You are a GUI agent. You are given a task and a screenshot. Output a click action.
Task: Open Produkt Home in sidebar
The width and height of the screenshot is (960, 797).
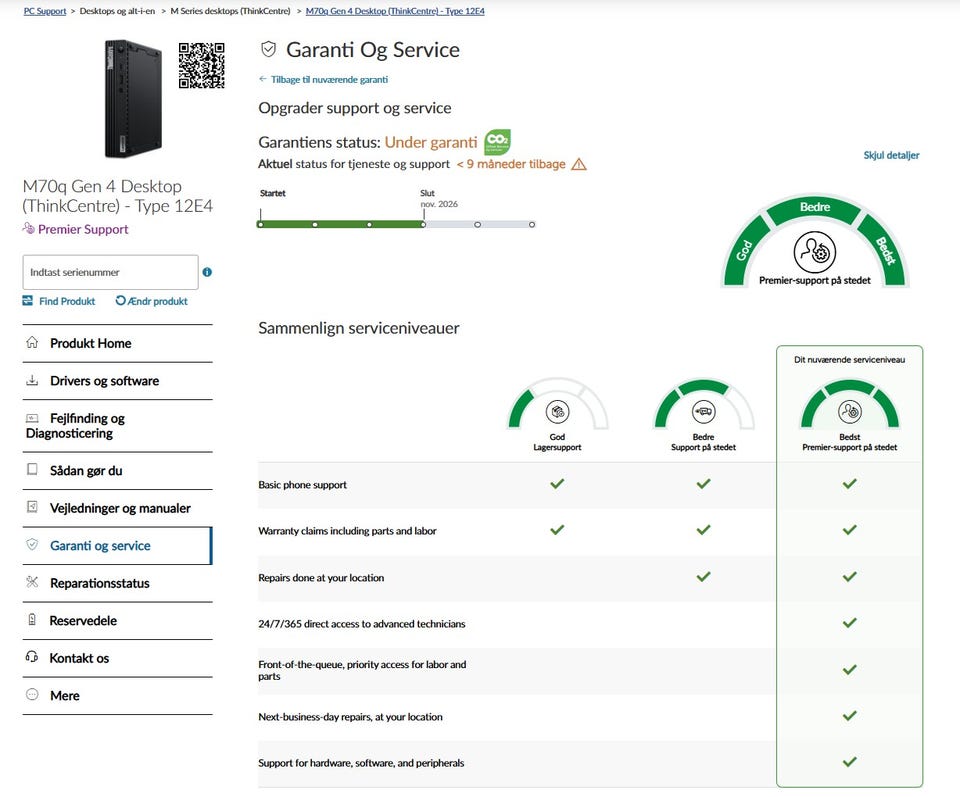point(90,343)
